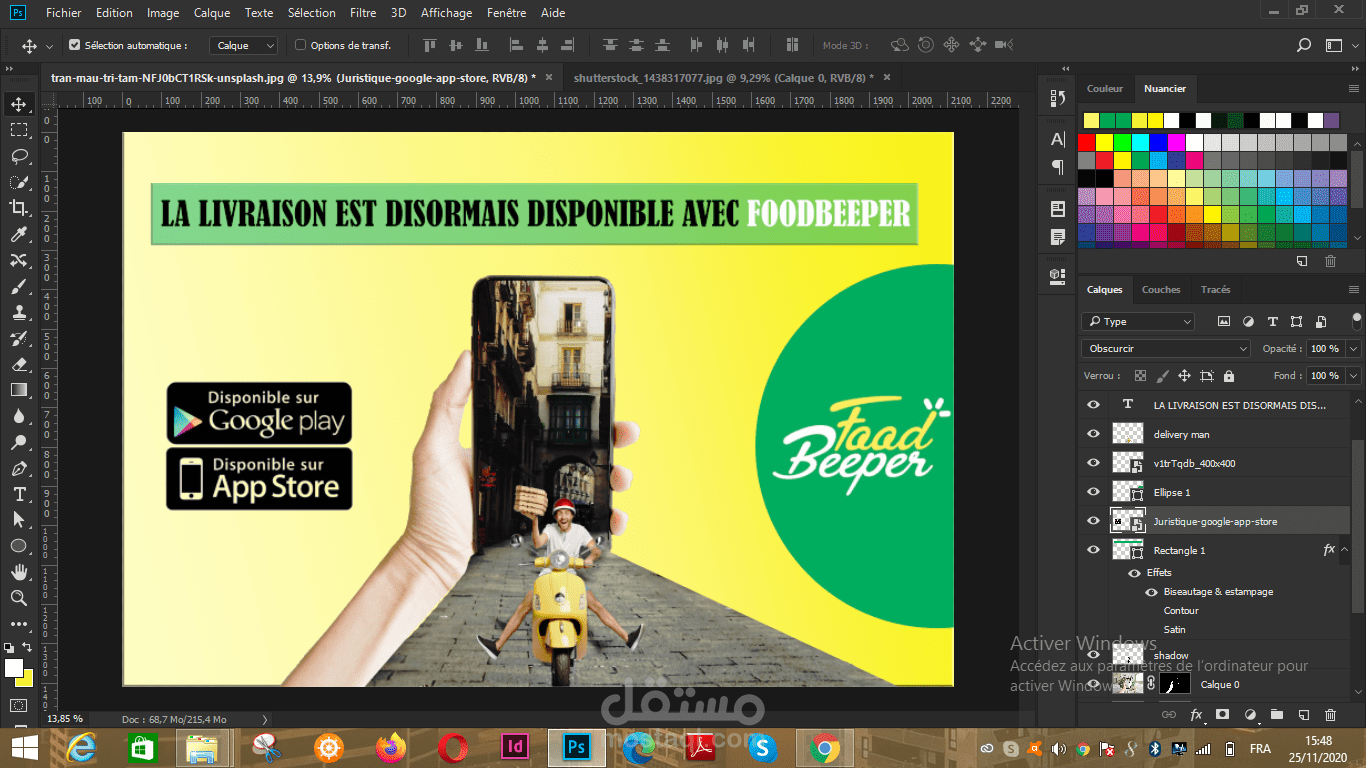Click the Contour effect entry
Screen dimensions: 1366x768
(1181, 611)
